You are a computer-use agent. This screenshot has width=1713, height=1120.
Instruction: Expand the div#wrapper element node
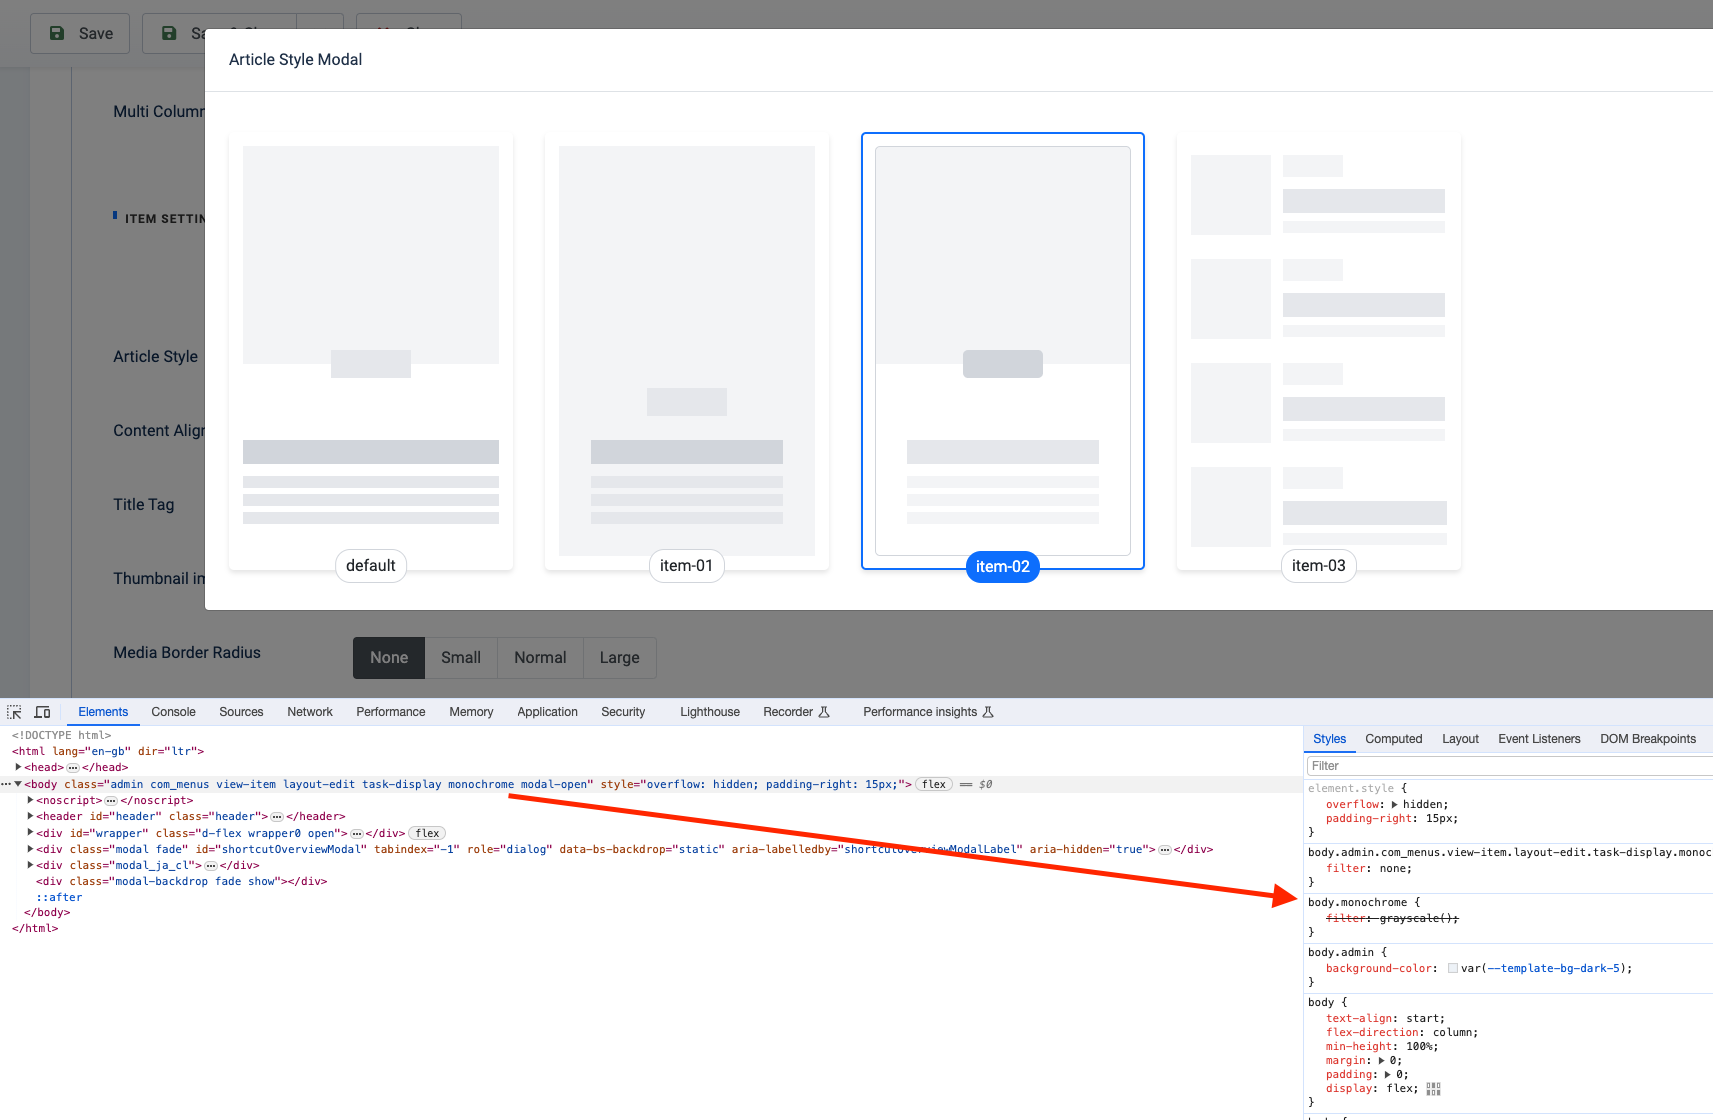point(30,833)
